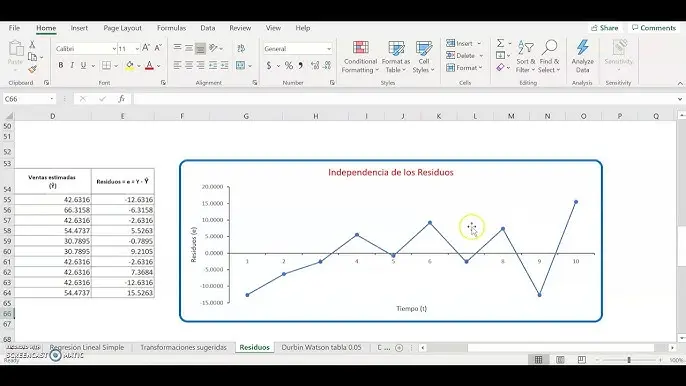Open the Format cells menu

[464, 68]
